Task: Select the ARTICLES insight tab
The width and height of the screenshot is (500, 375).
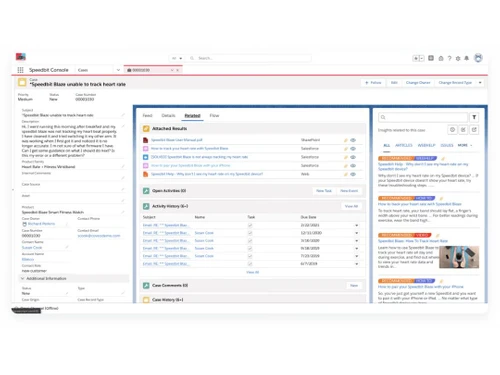Action: tap(404, 145)
